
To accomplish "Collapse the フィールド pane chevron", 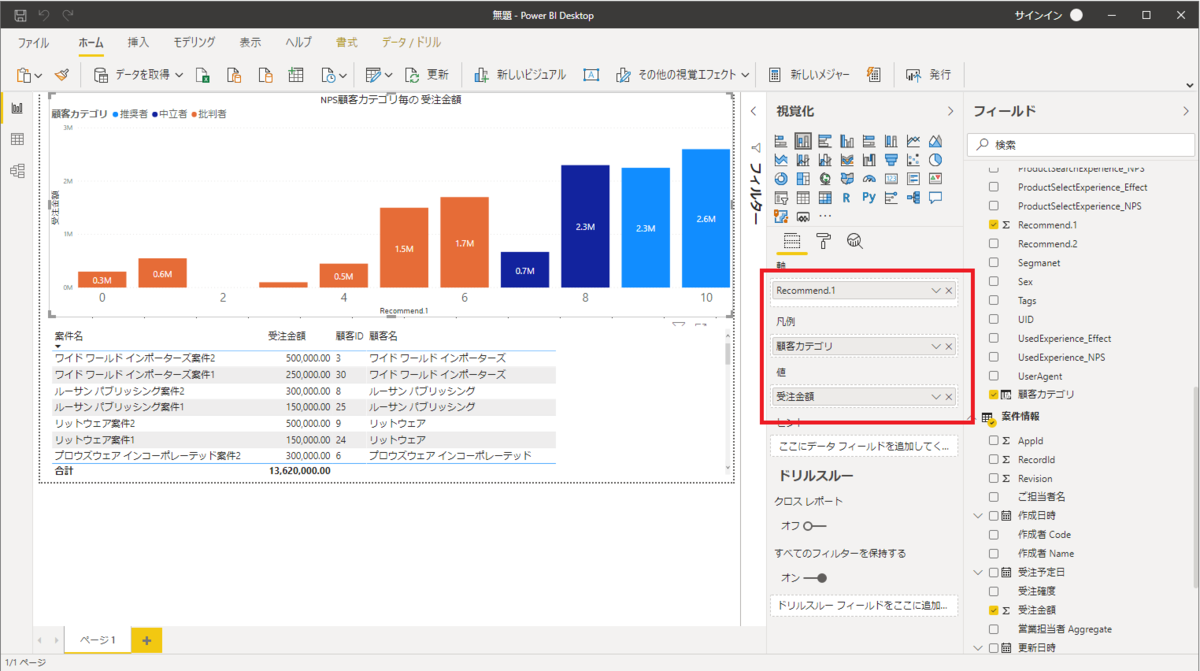I will coord(1187,111).
